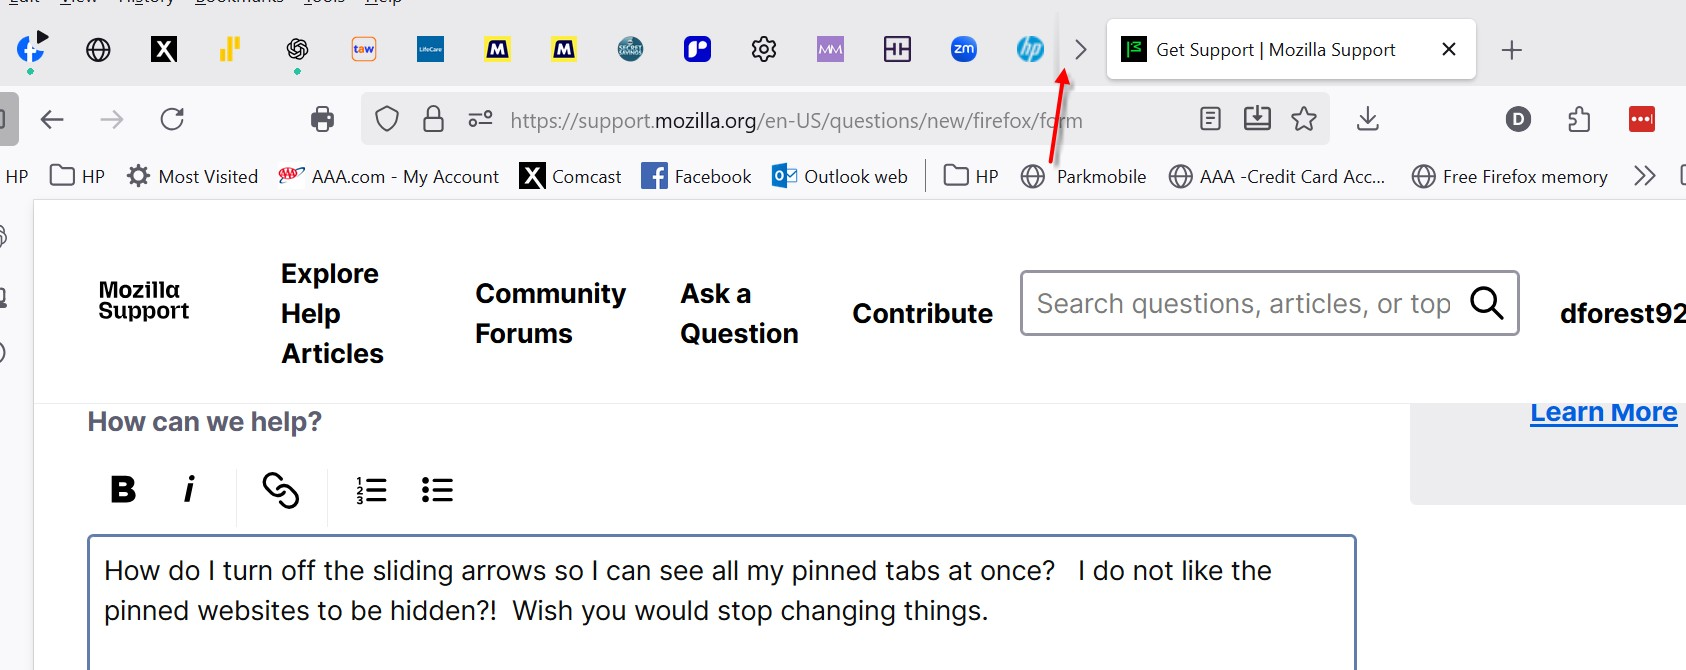This screenshot has width=1686, height=670.
Task: Follow the Learn More link
Action: (x=1603, y=412)
